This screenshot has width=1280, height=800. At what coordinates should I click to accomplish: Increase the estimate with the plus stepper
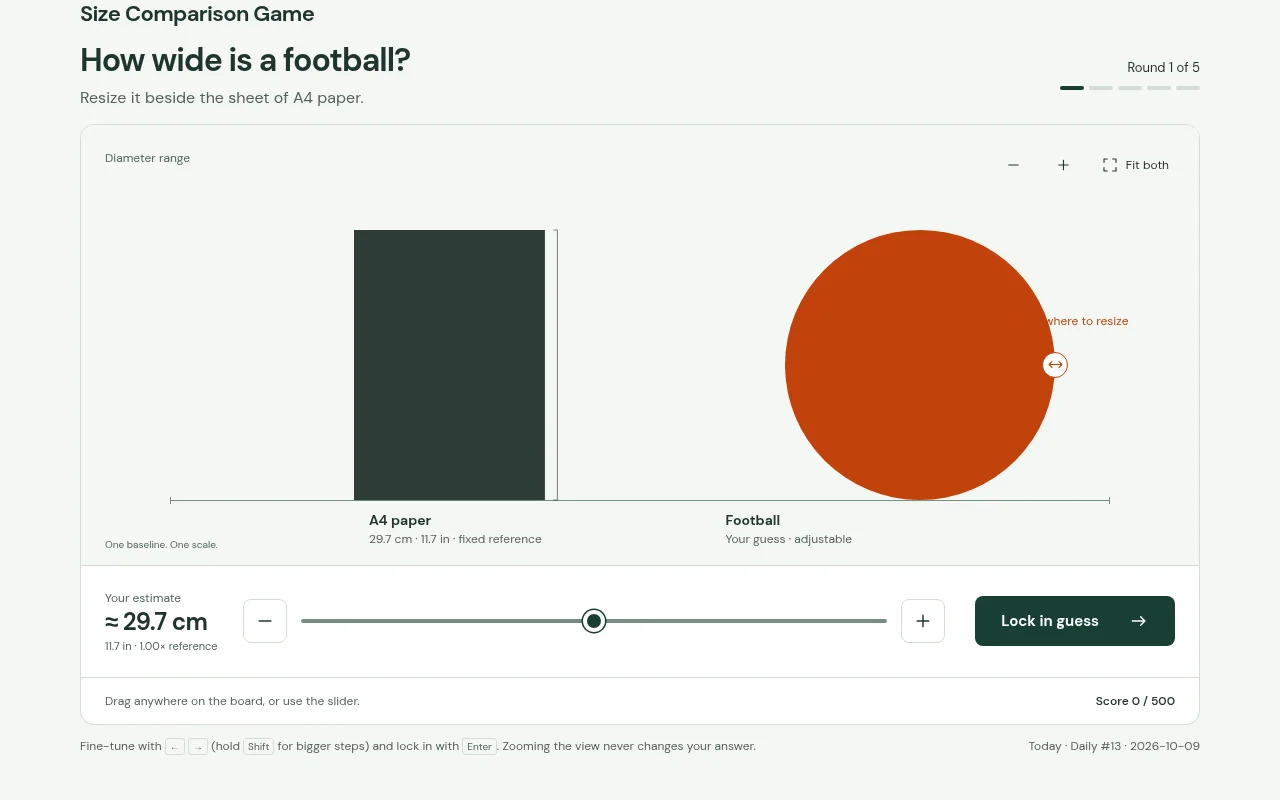click(923, 621)
